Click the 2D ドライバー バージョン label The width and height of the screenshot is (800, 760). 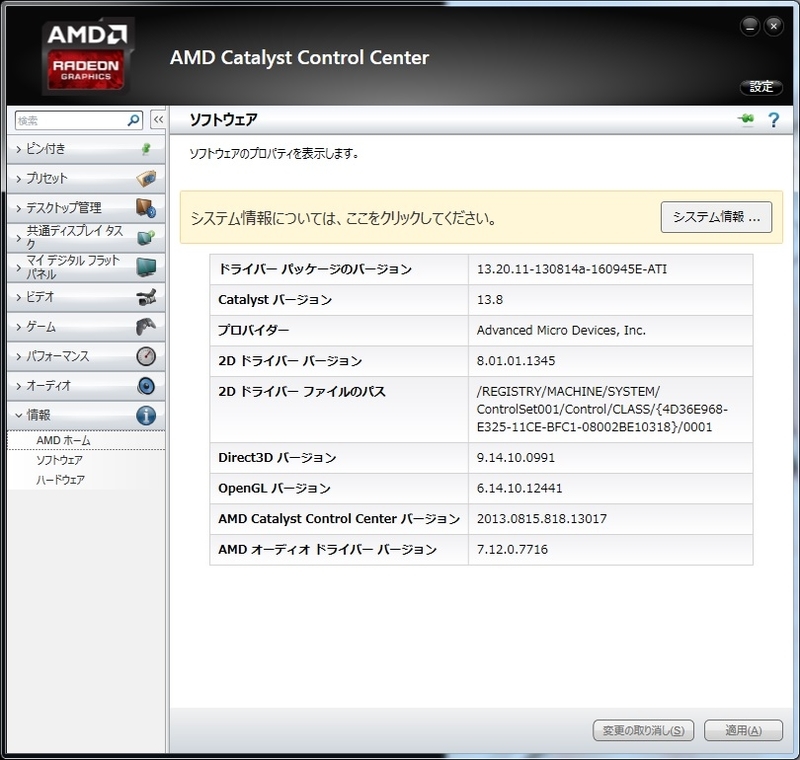[x=290, y=361]
